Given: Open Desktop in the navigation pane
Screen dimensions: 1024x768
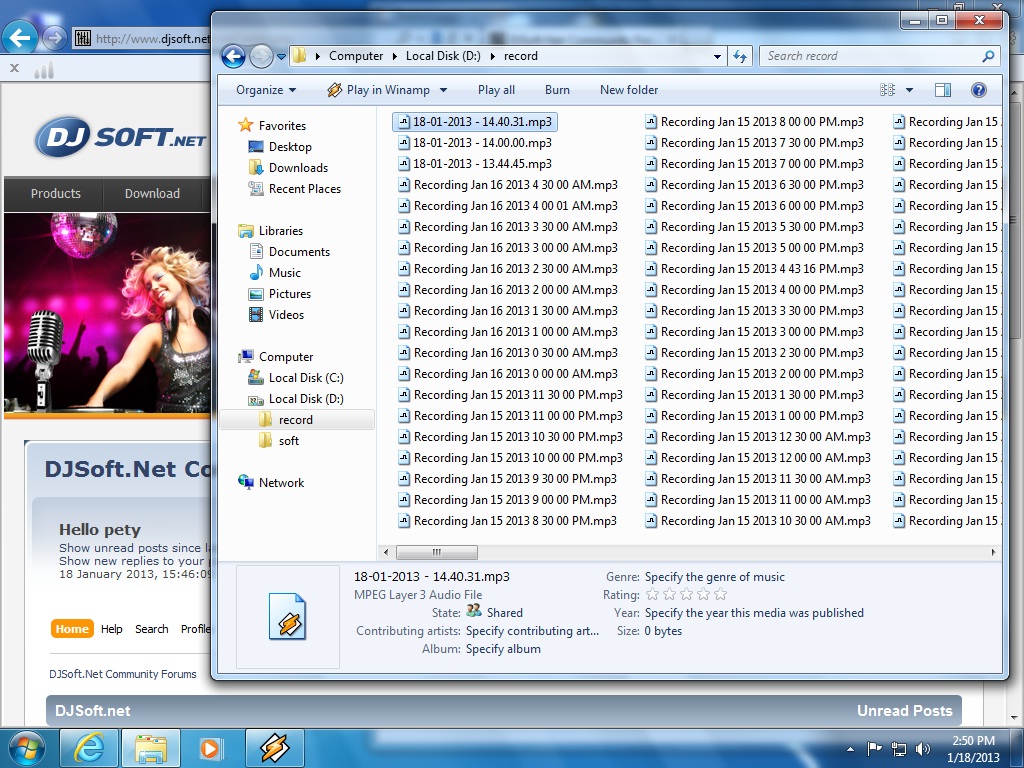Looking at the screenshot, I should (290, 147).
